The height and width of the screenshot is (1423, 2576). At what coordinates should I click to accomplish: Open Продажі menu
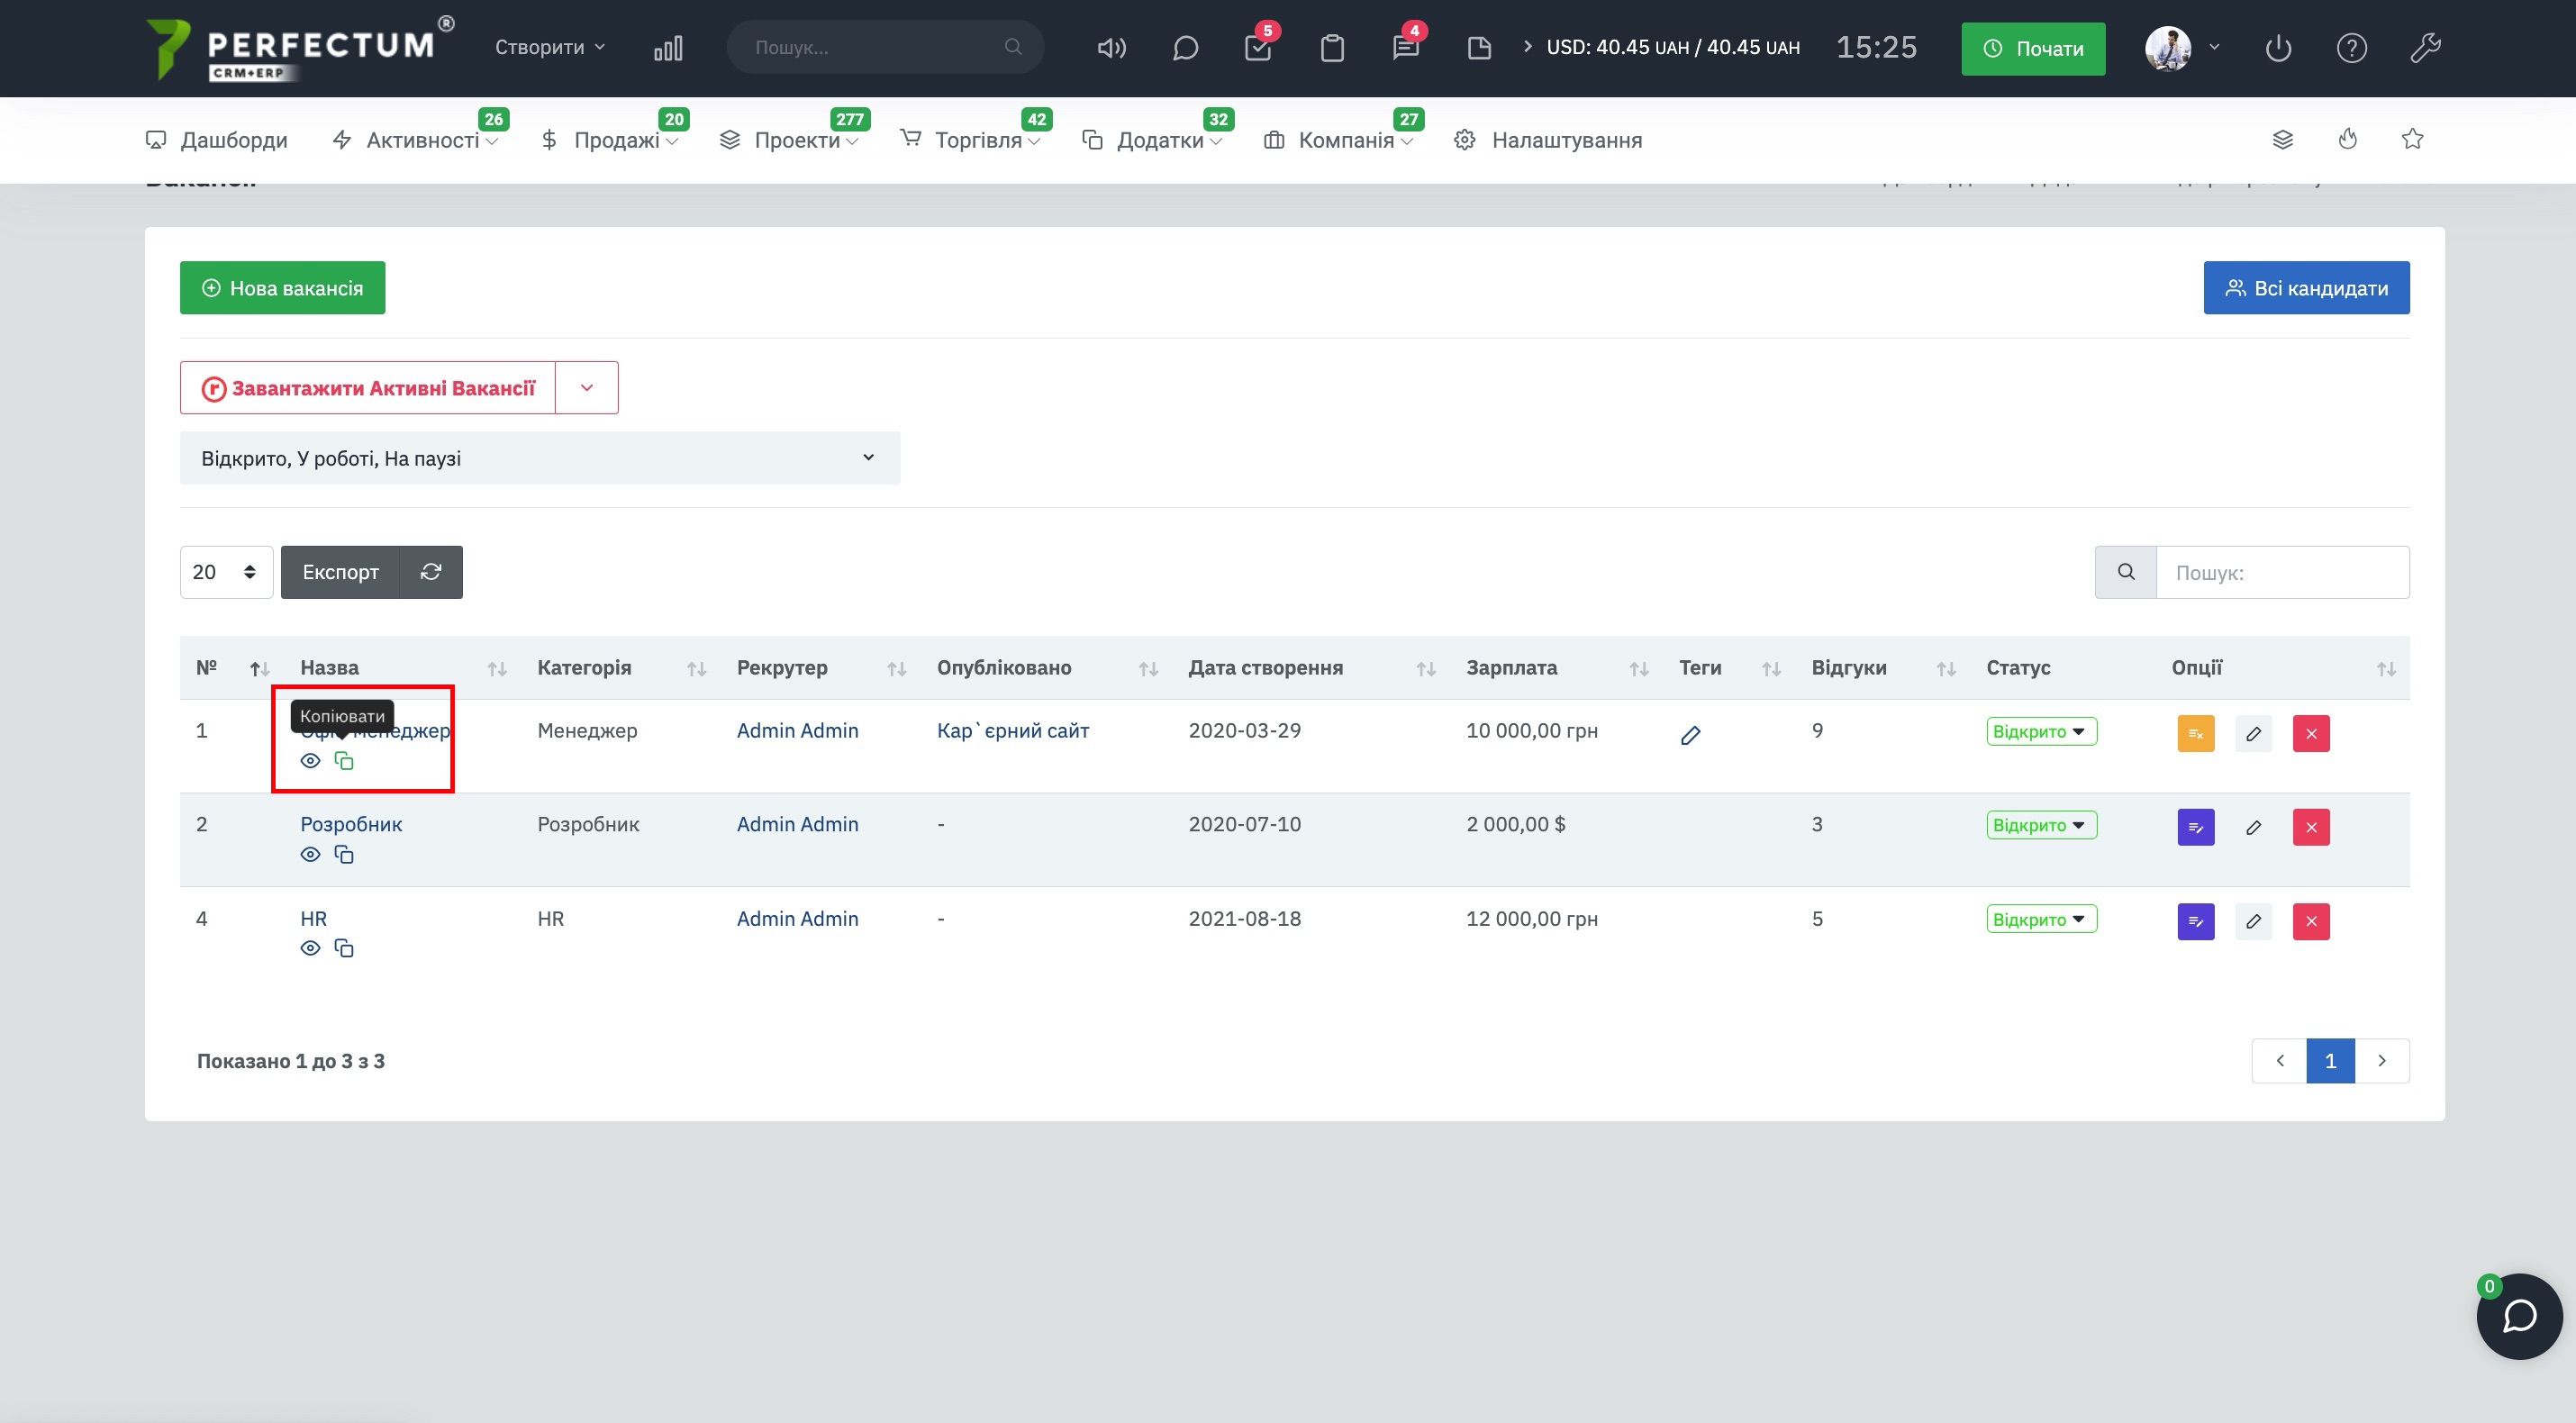609,140
